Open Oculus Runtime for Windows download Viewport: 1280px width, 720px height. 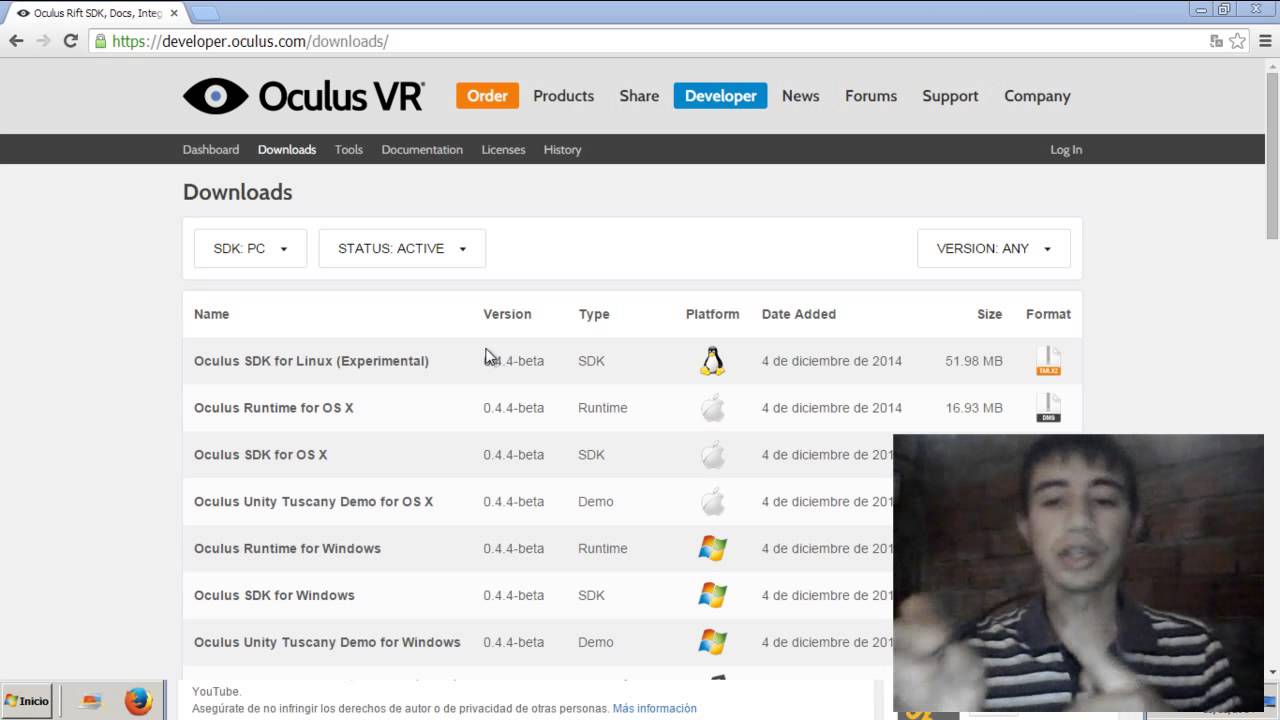pos(287,548)
